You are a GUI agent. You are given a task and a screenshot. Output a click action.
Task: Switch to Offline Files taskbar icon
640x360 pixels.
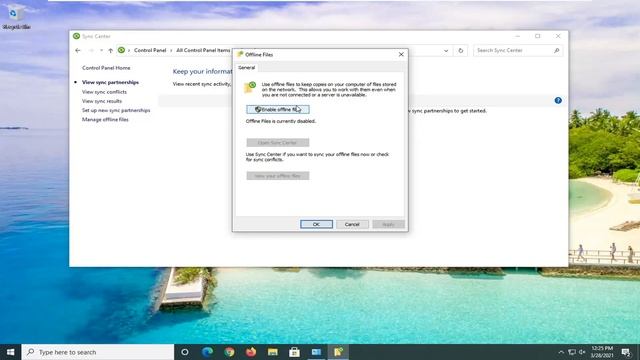[x=338, y=352]
